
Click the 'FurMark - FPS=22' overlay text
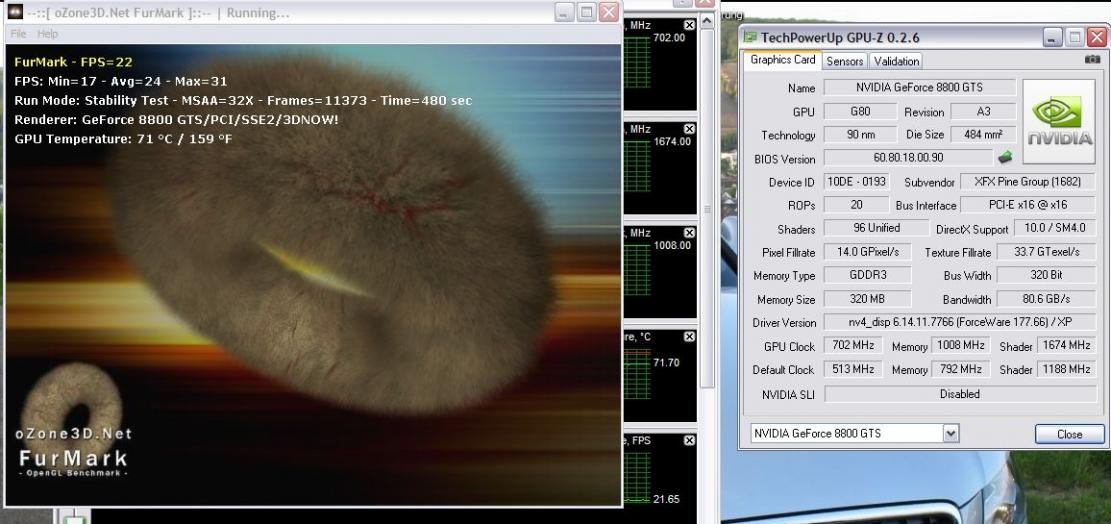click(73, 62)
